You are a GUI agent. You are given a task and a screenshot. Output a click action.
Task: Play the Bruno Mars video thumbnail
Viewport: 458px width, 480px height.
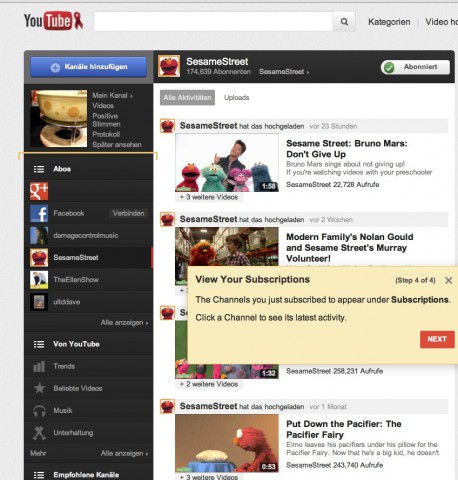pos(227,163)
